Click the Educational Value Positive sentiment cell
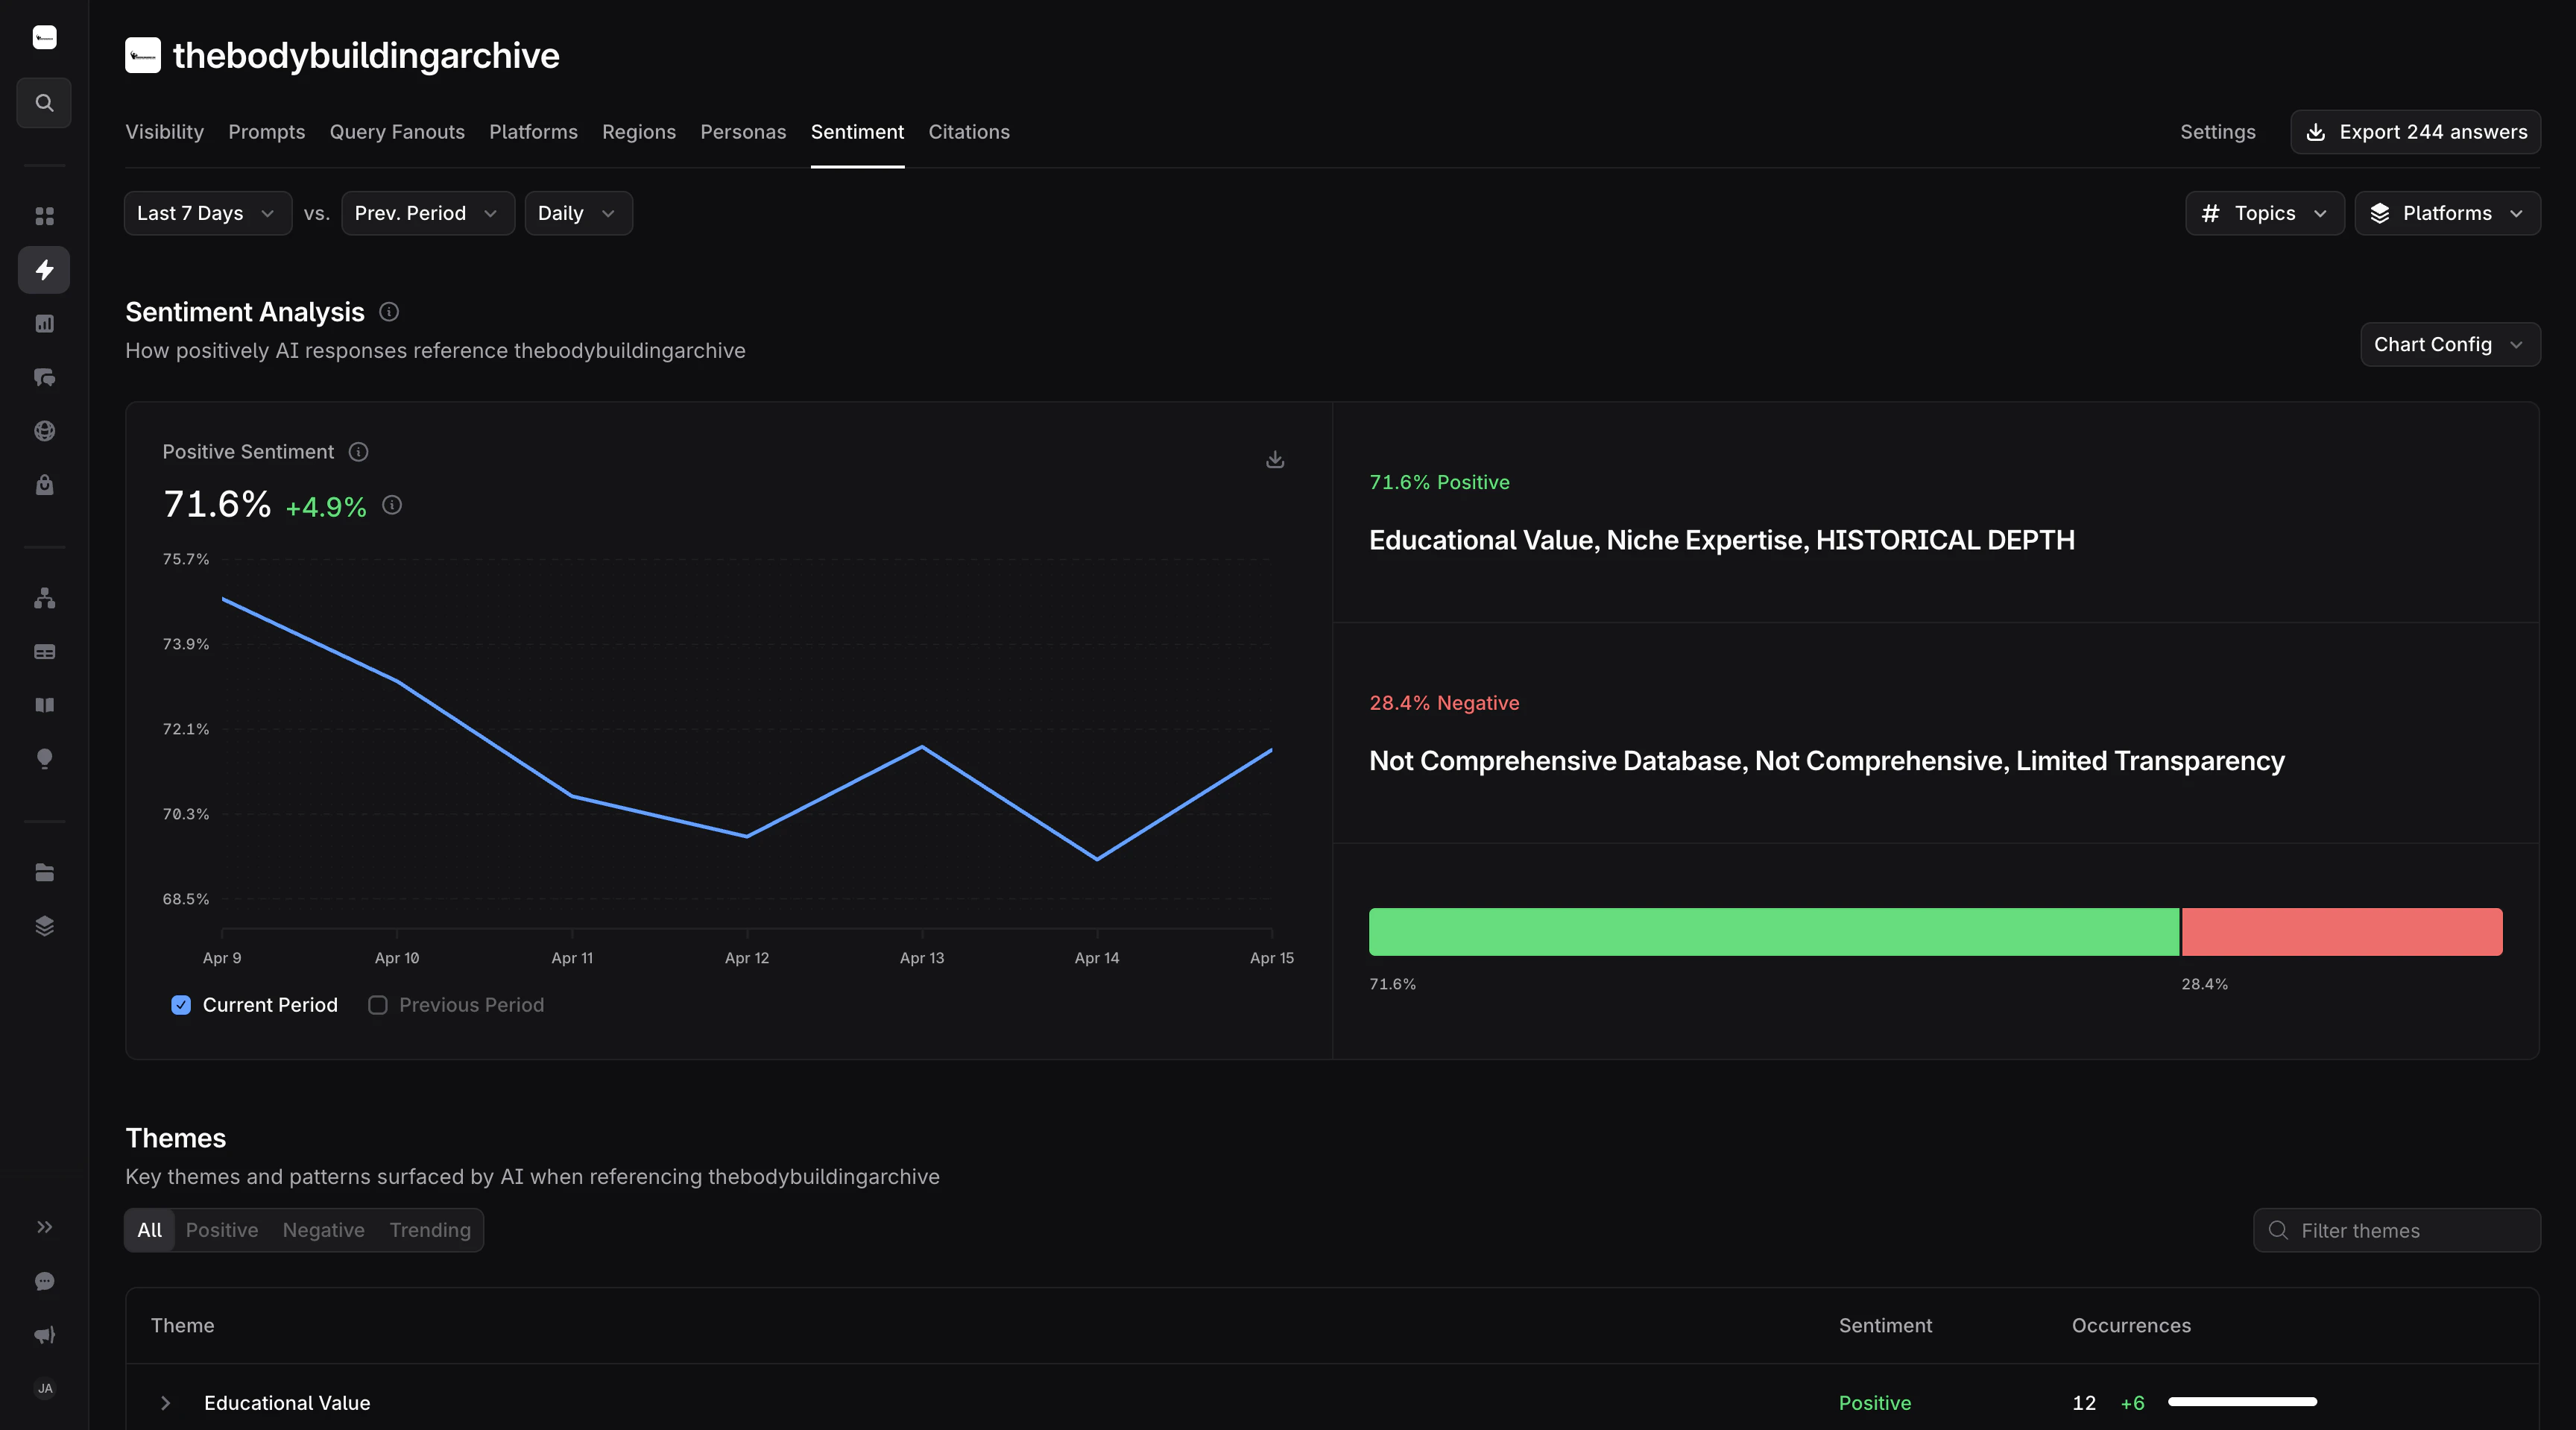The height and width of the screenshot is (1430, 2576). click(x=1875, y=1403)
